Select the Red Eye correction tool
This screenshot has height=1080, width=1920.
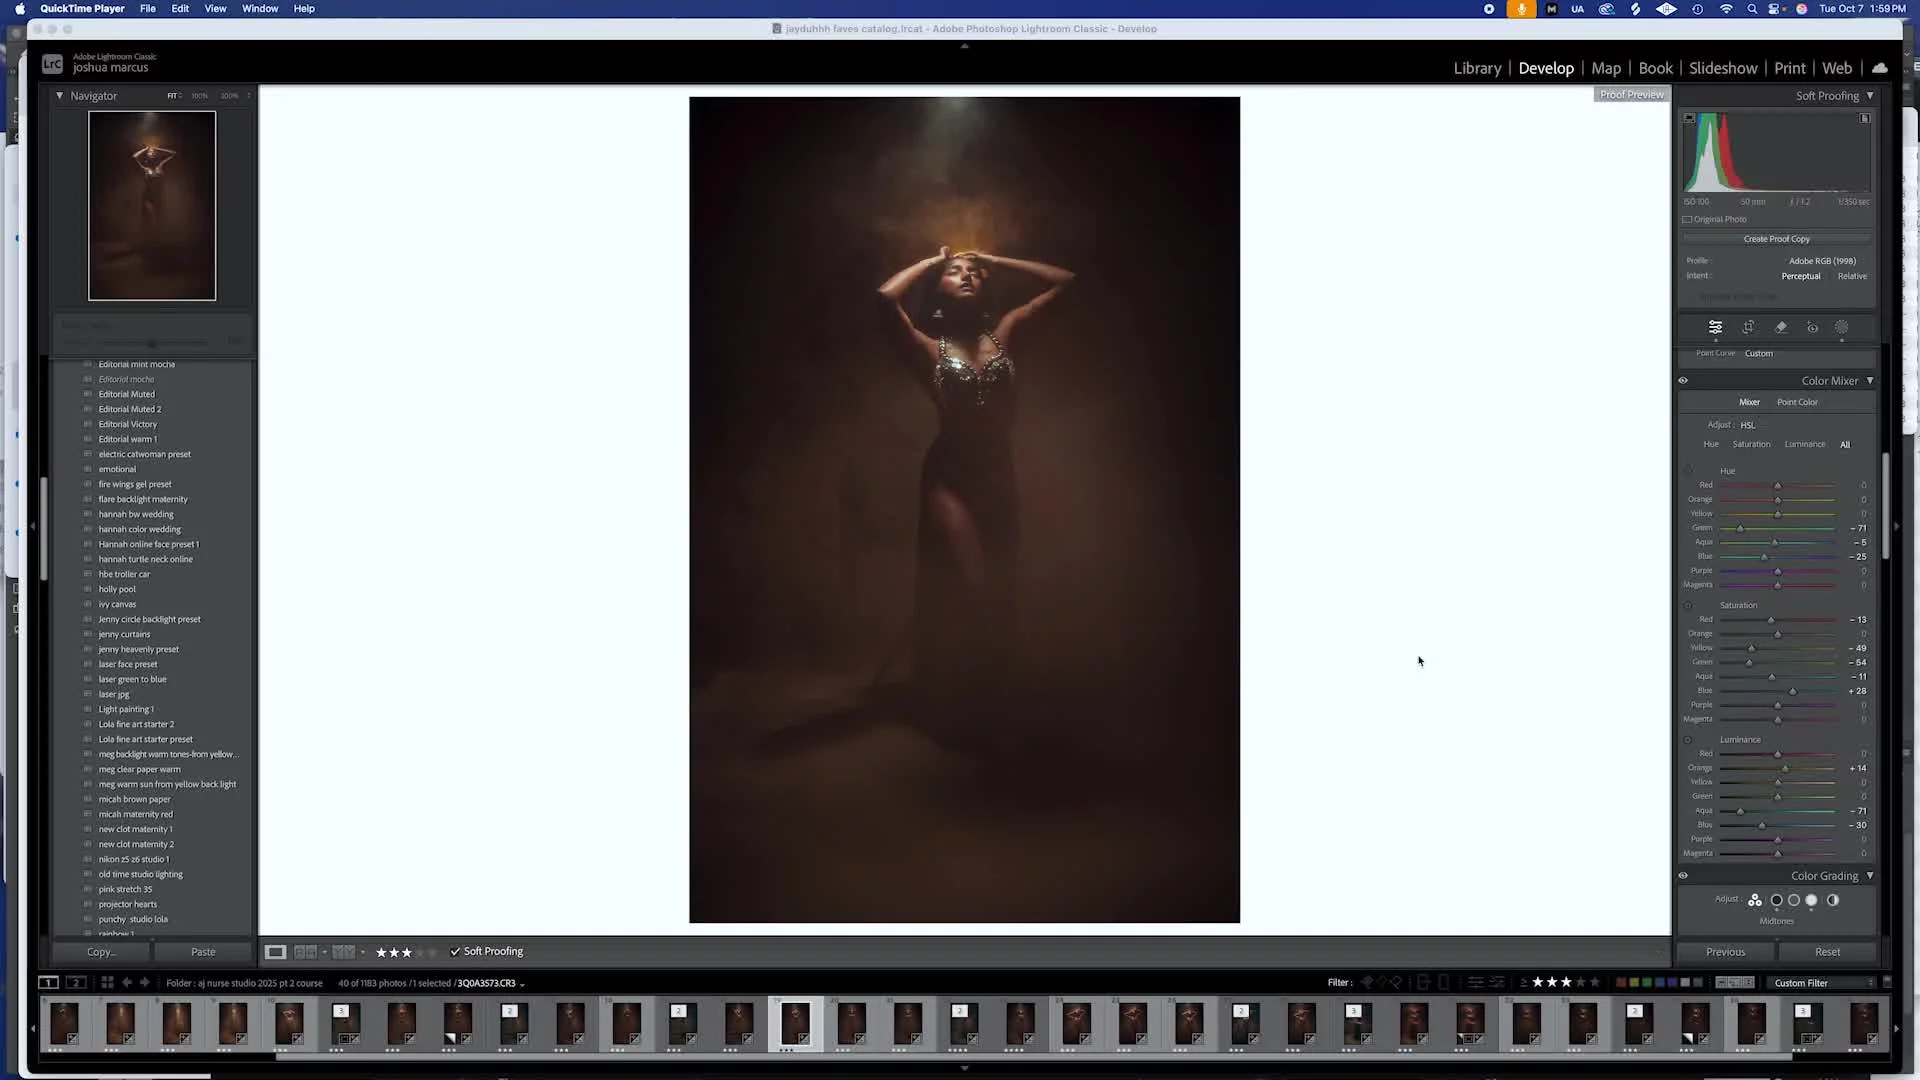coord(1811,327)
